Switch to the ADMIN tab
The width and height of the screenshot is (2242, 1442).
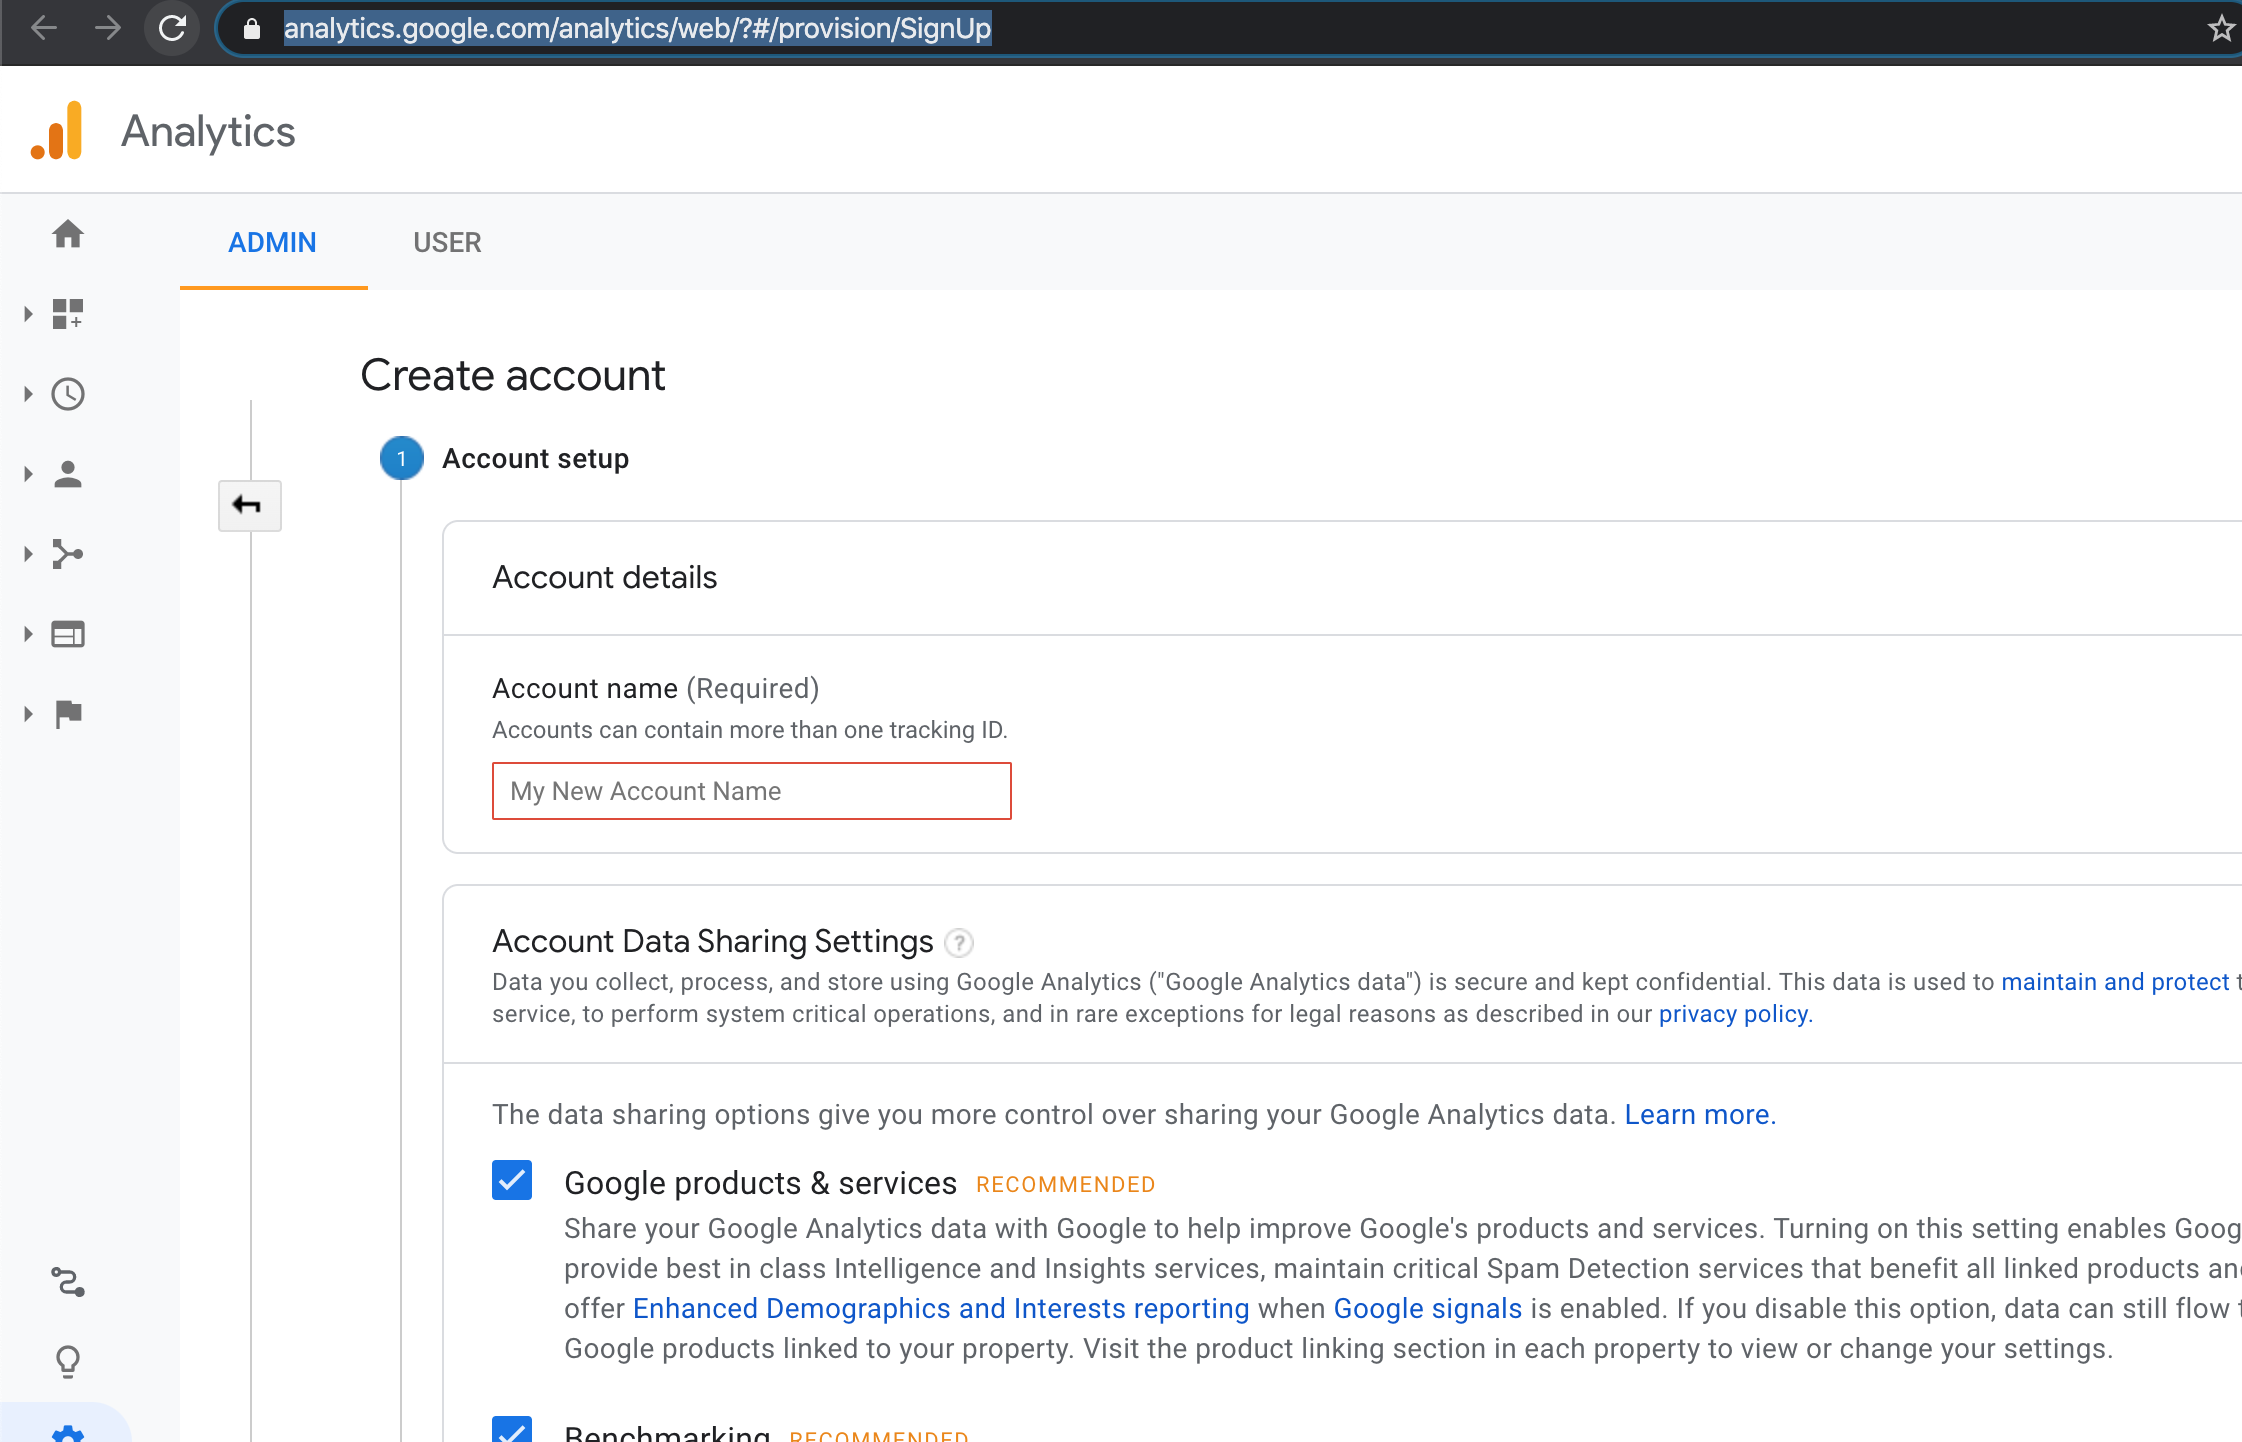tap(272, 242)
